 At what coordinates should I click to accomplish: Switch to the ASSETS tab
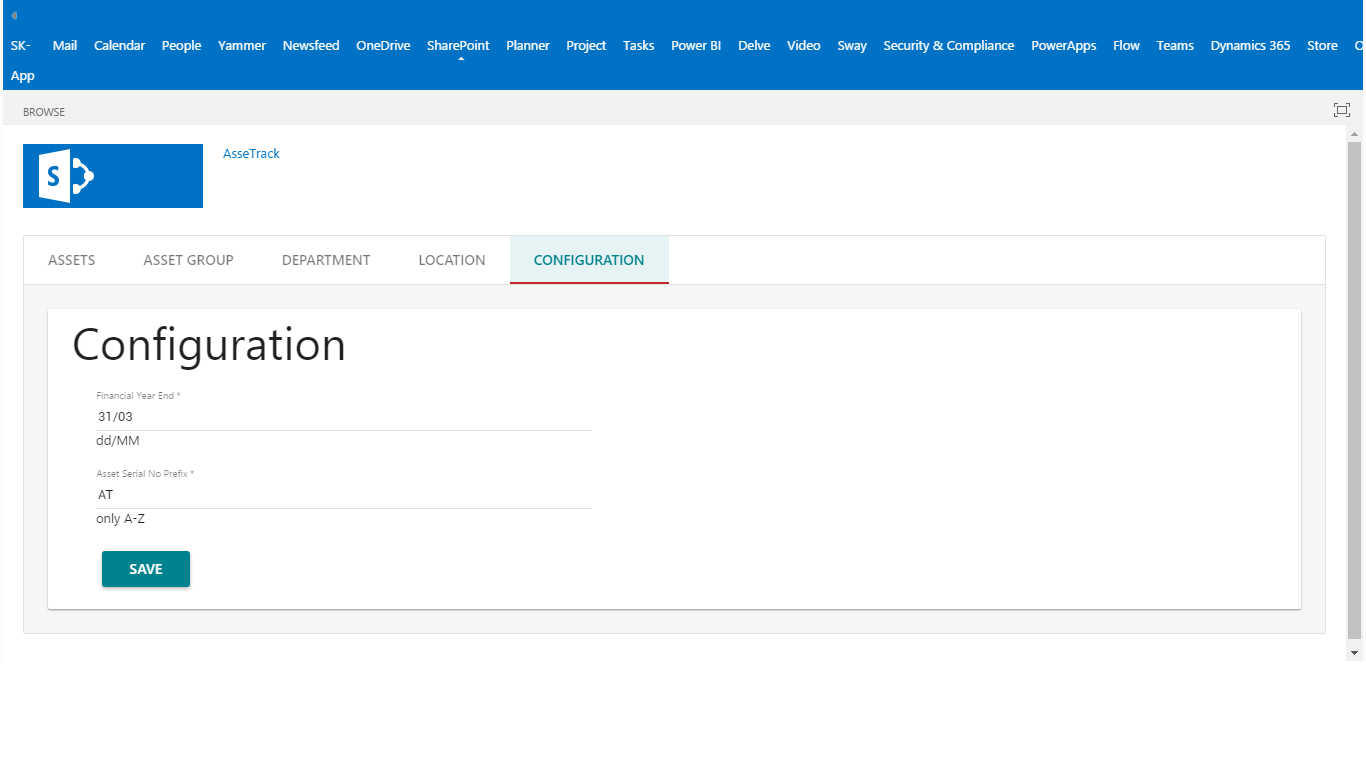pyautogui.click(x=72, y=260)
